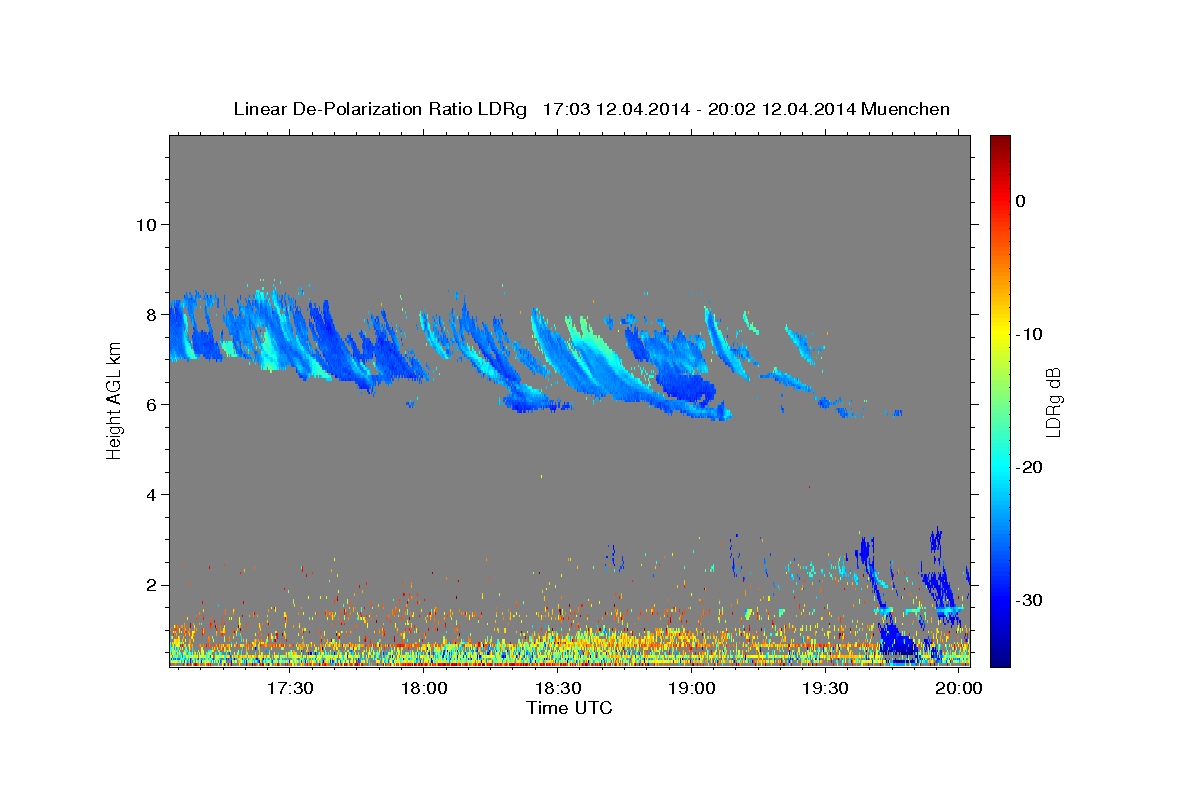Click the start time '17:03 12.04.2014' in title

click(616, 109)
